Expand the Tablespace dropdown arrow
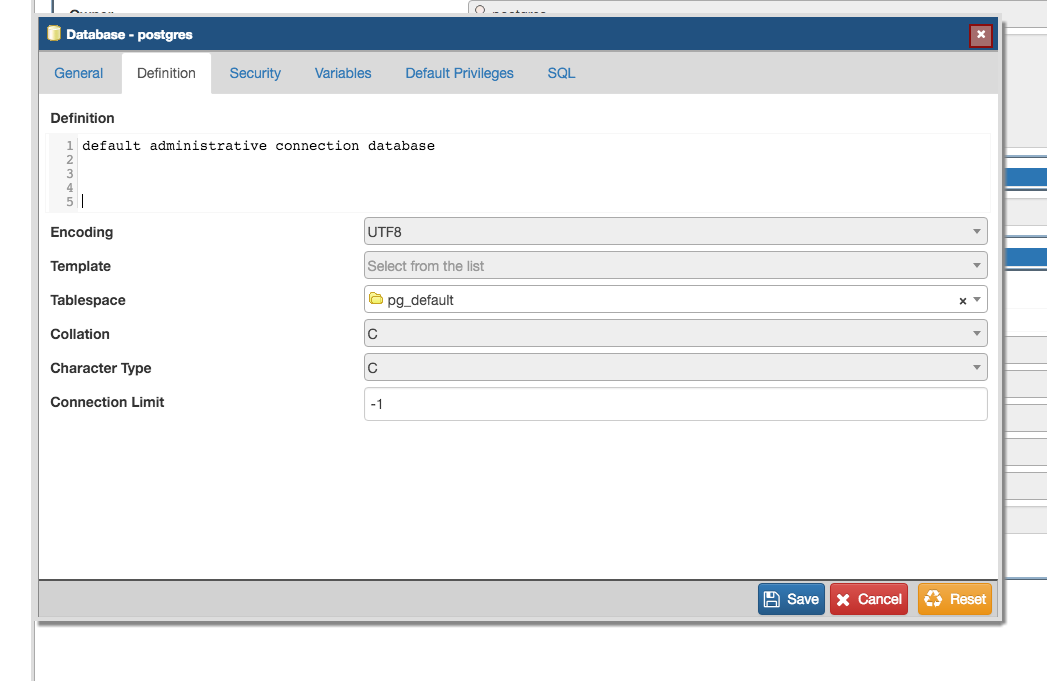 pos(977,300)
